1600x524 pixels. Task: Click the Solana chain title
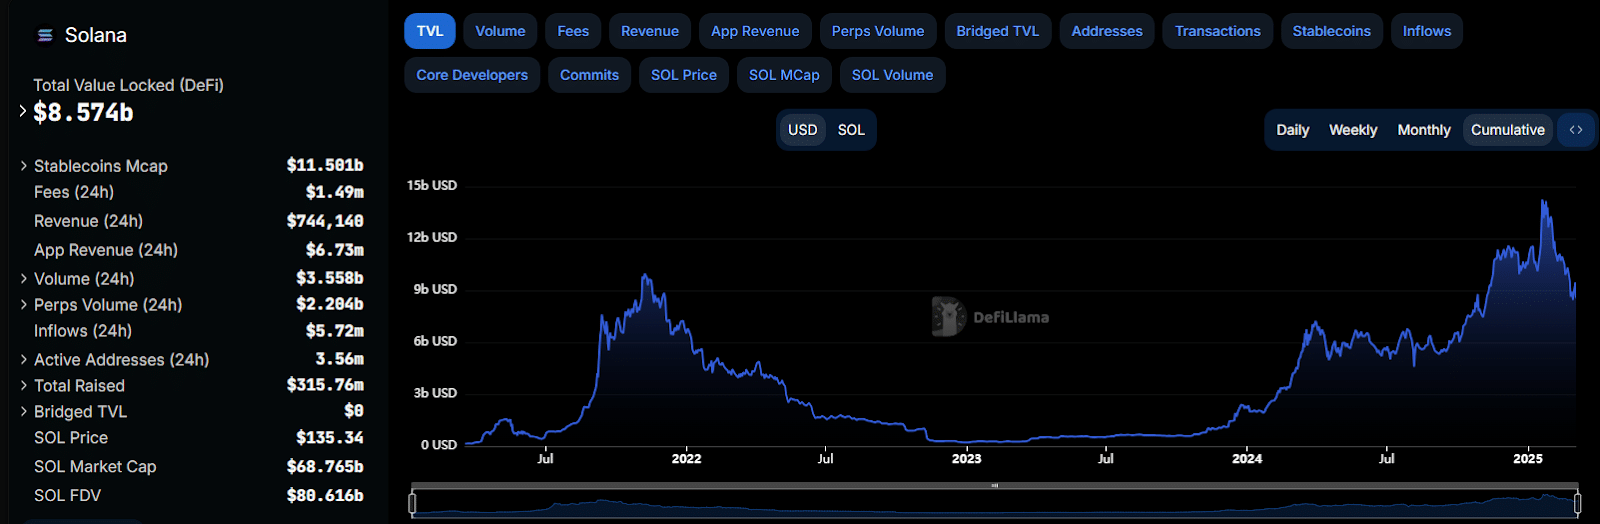(x=96, y=35)
